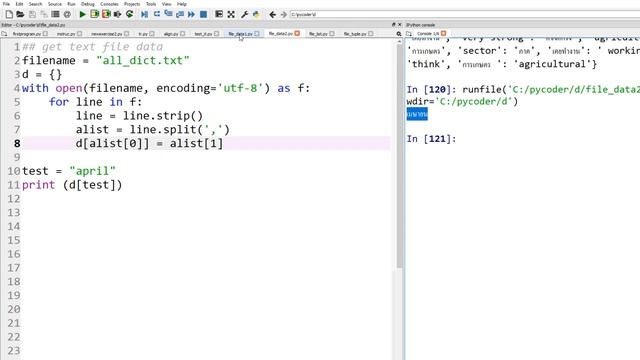Open the View menu
The height and width of the screenshot is (360, 640).
[x=167, y=4]
